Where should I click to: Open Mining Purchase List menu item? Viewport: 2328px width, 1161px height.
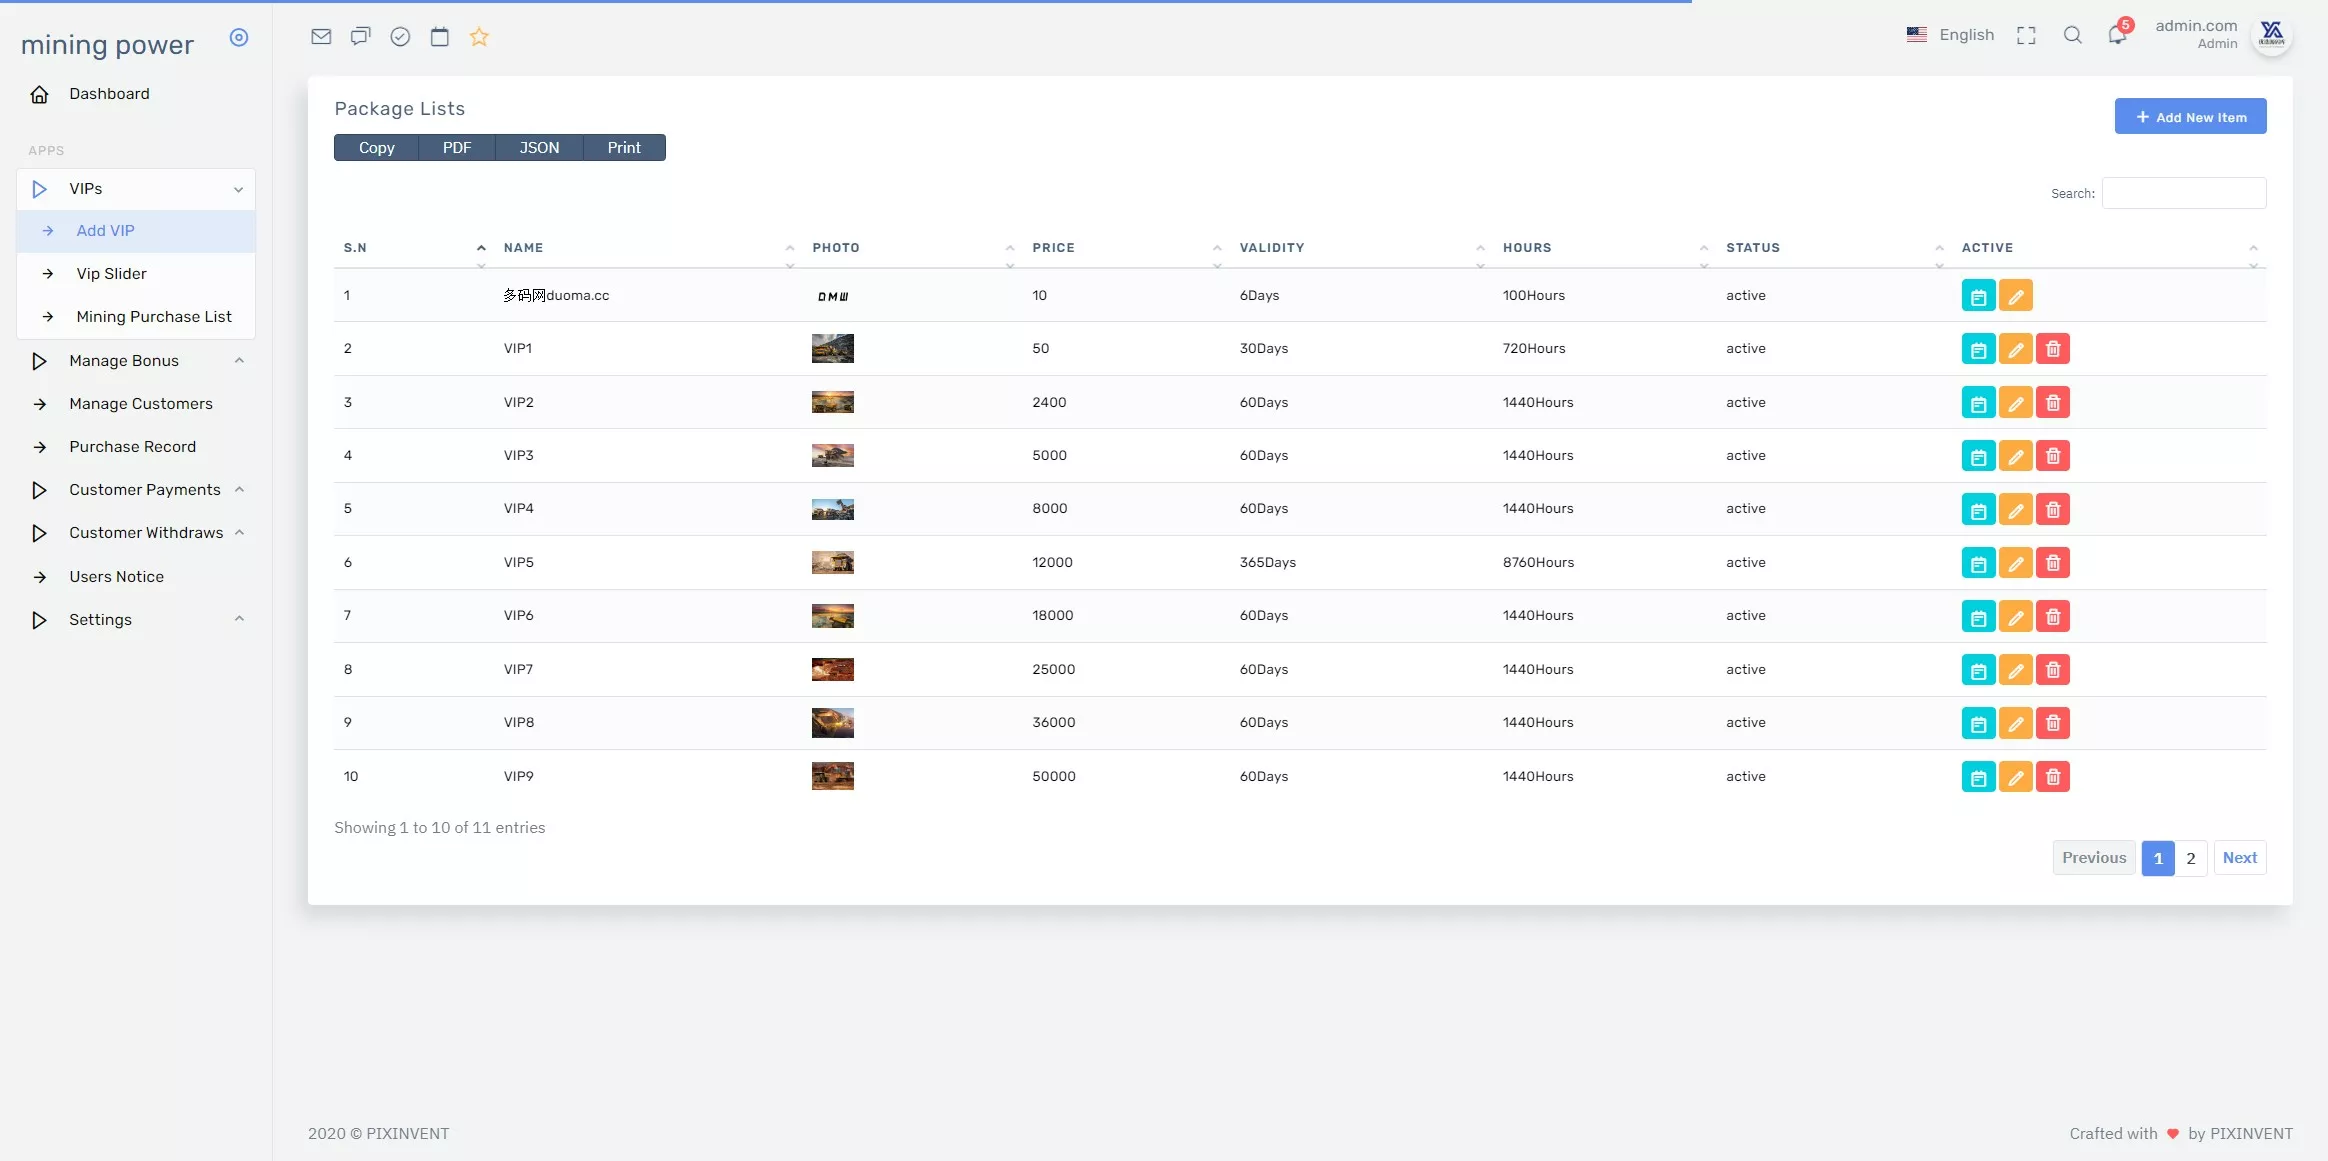153,317
